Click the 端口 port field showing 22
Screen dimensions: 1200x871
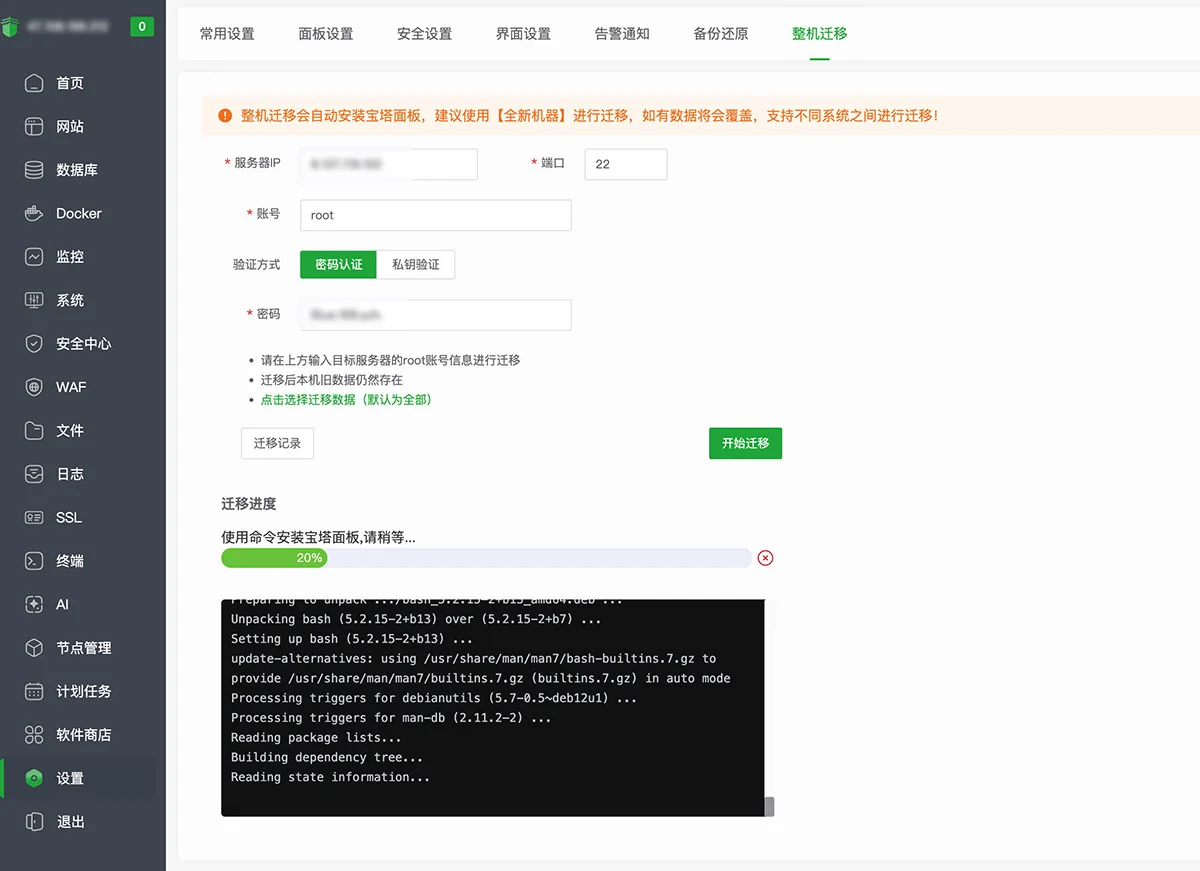(x=626, y=164)
